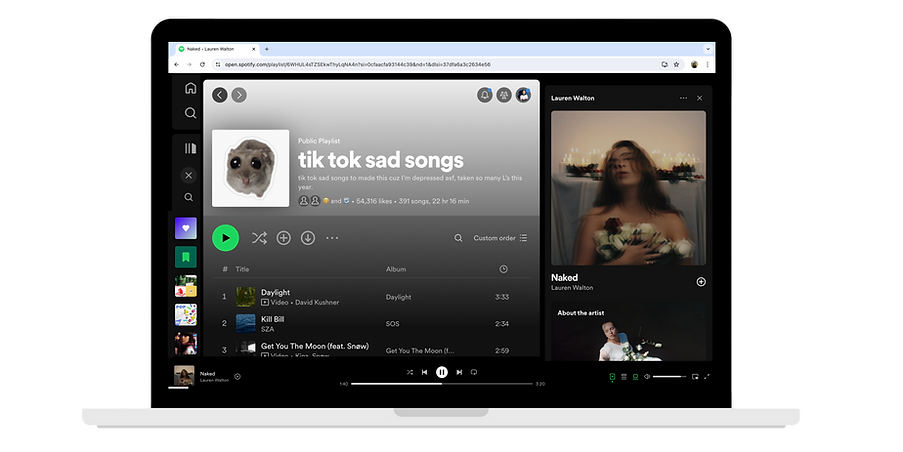Download the playlist with arrow icon

(308, 238)
